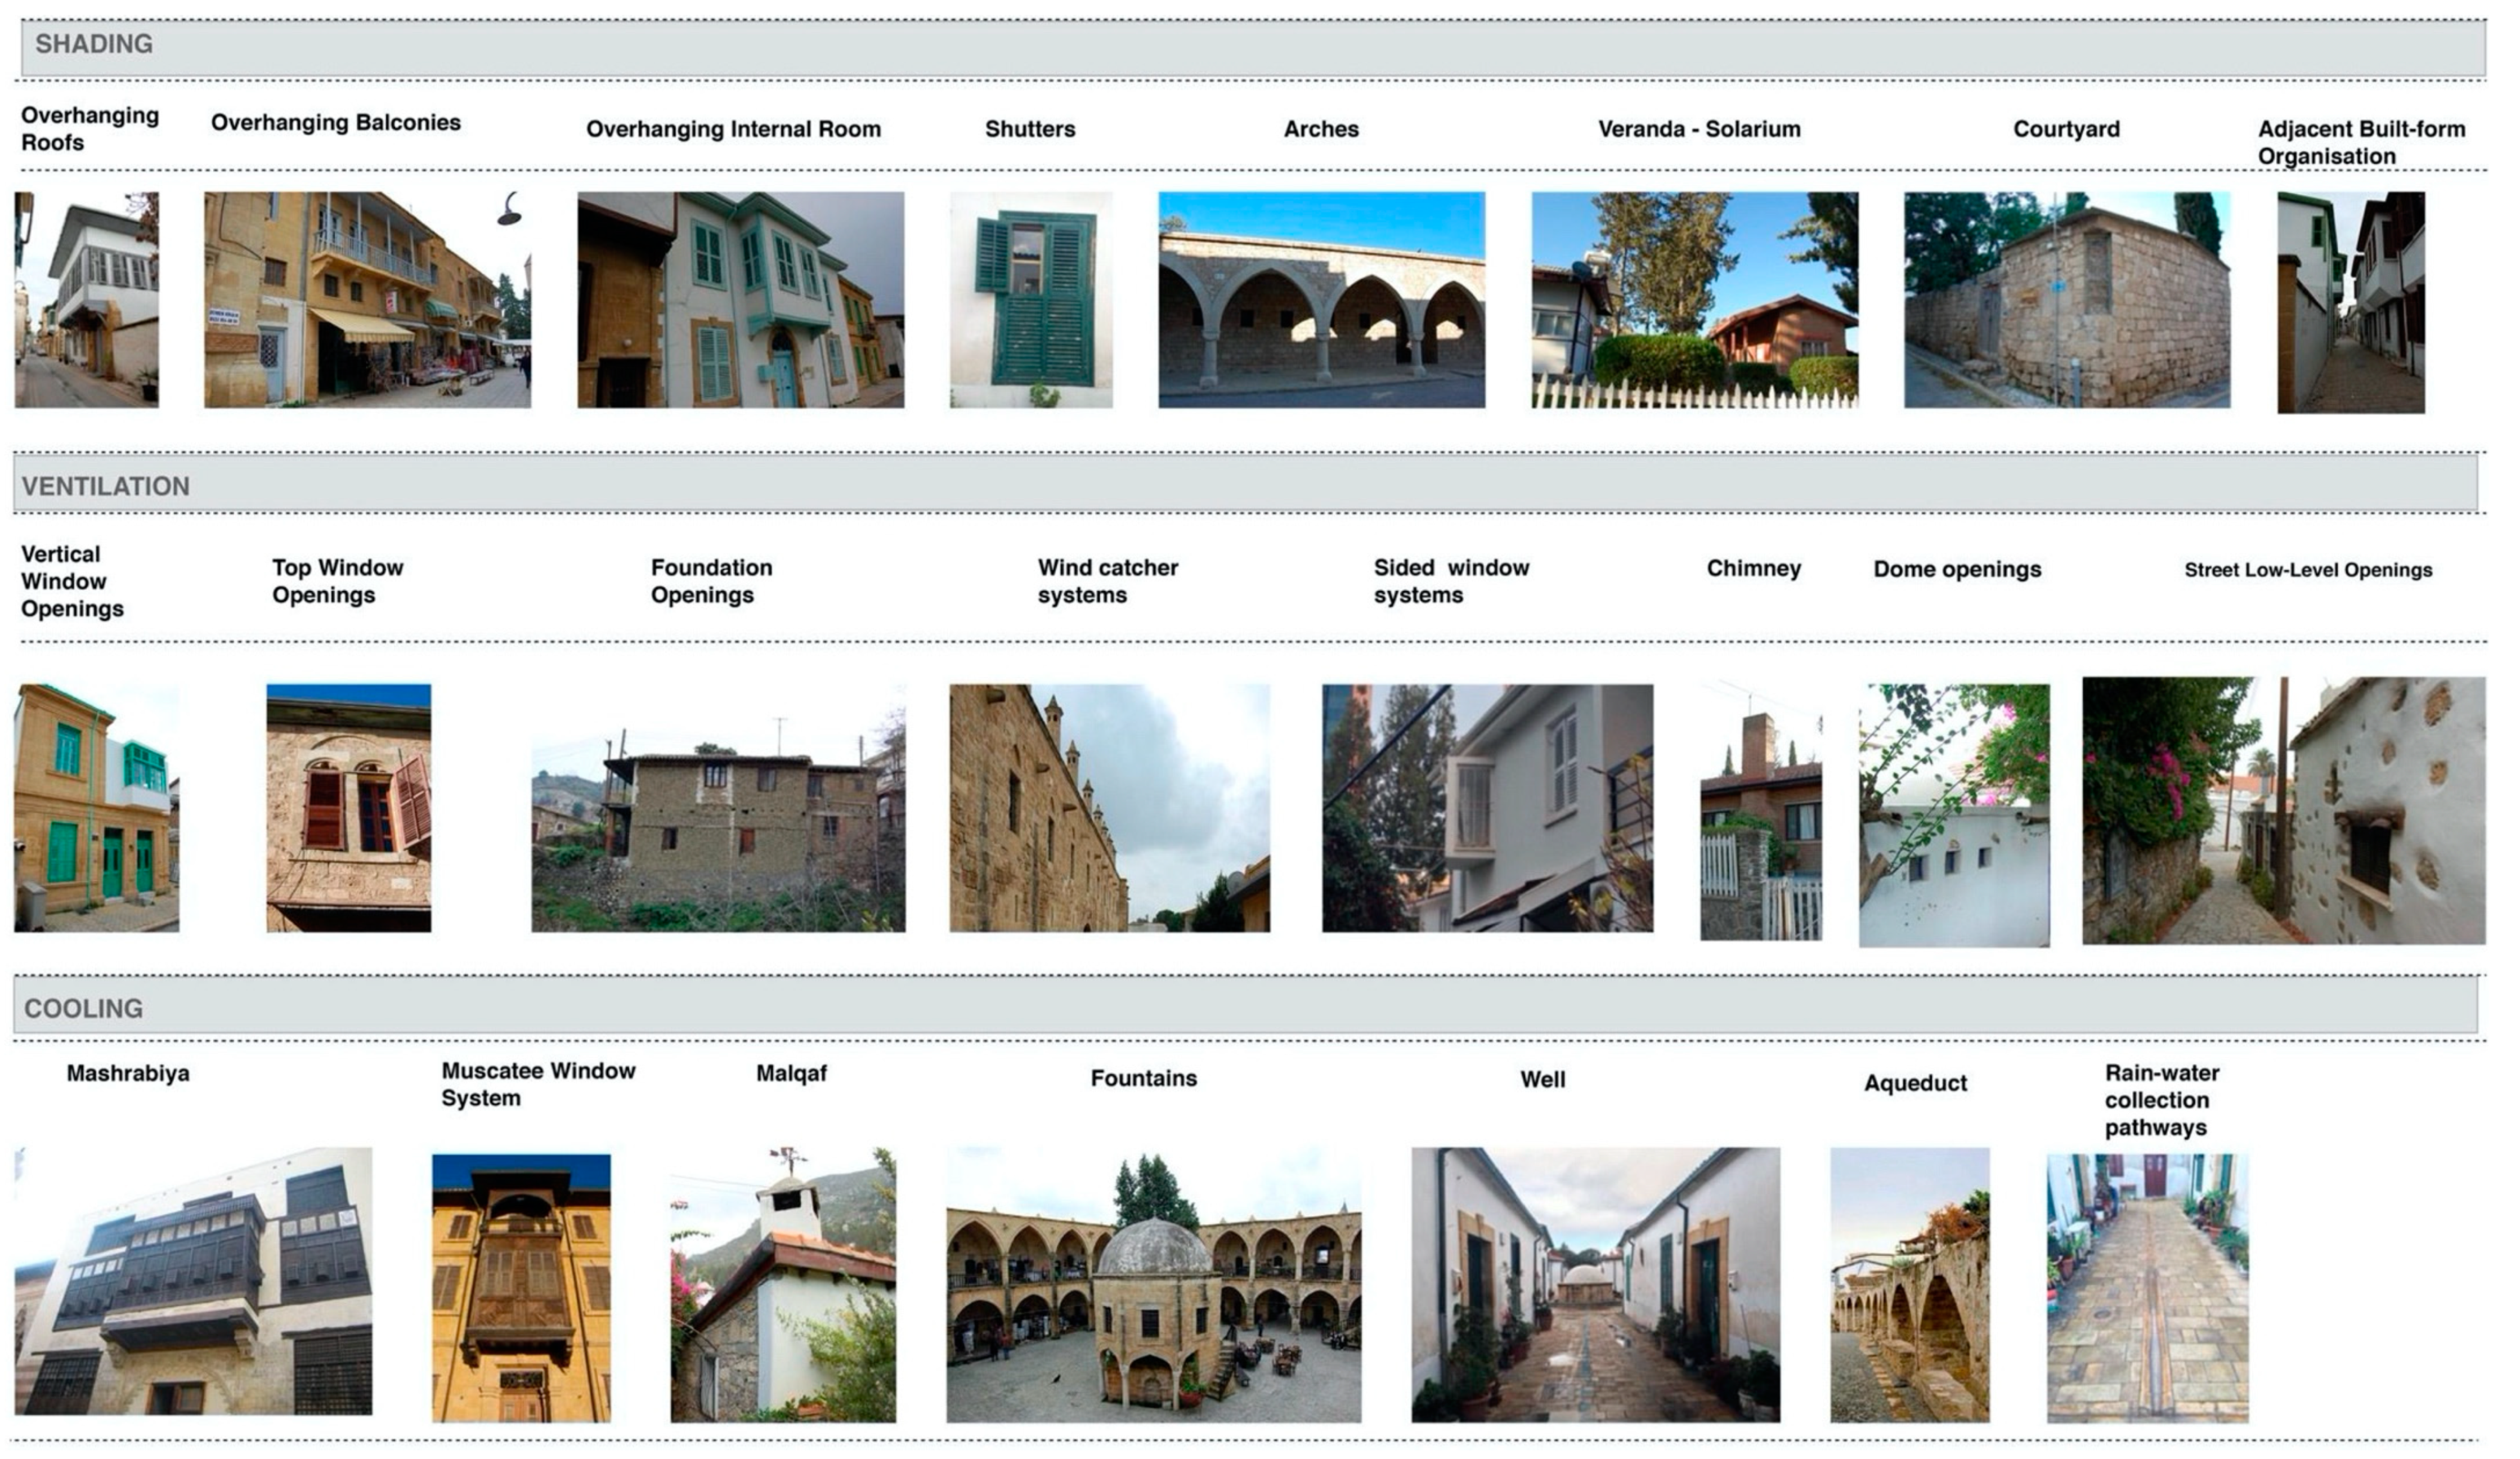The image size is (2520, 1459).
Task: Select the VENTILATION section header
Action: coord(105,486)
